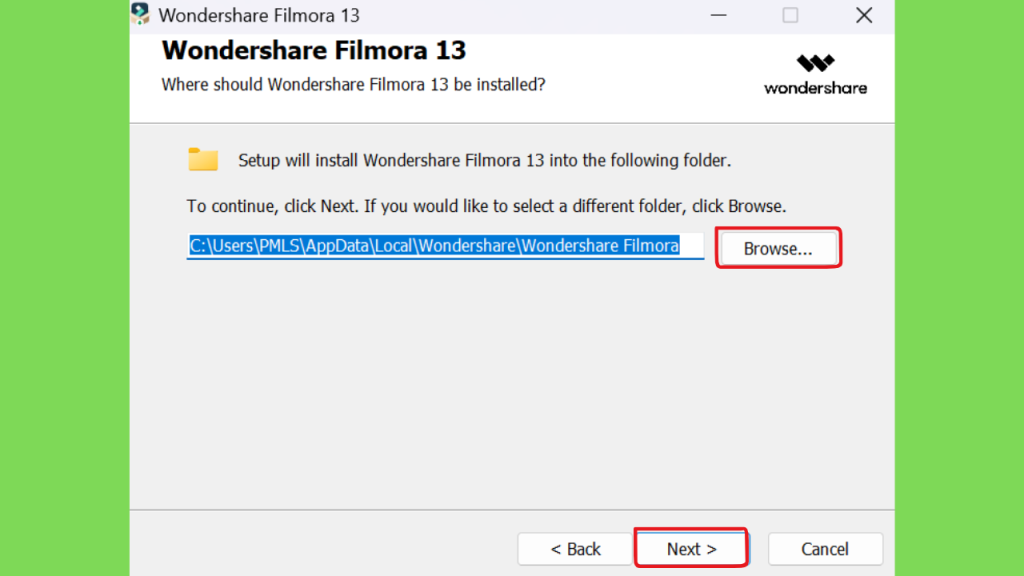Click the heading "Wondershare Filmora 13"
The image size is (1024, 576).
click(313, 50)
